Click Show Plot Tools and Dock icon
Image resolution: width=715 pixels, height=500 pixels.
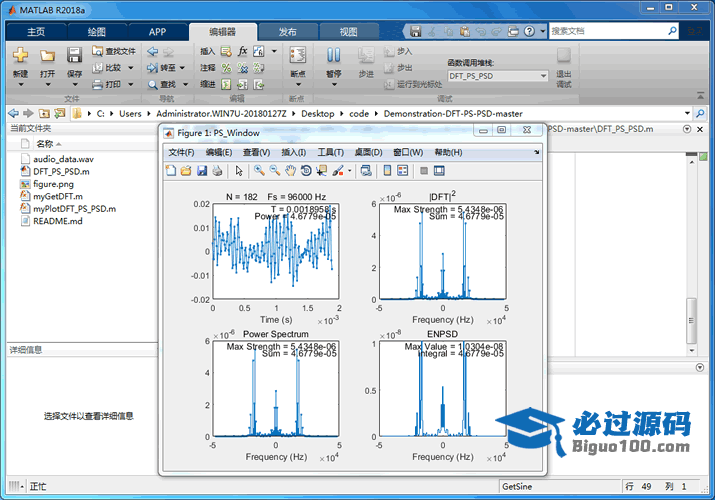tap(439, 171)
